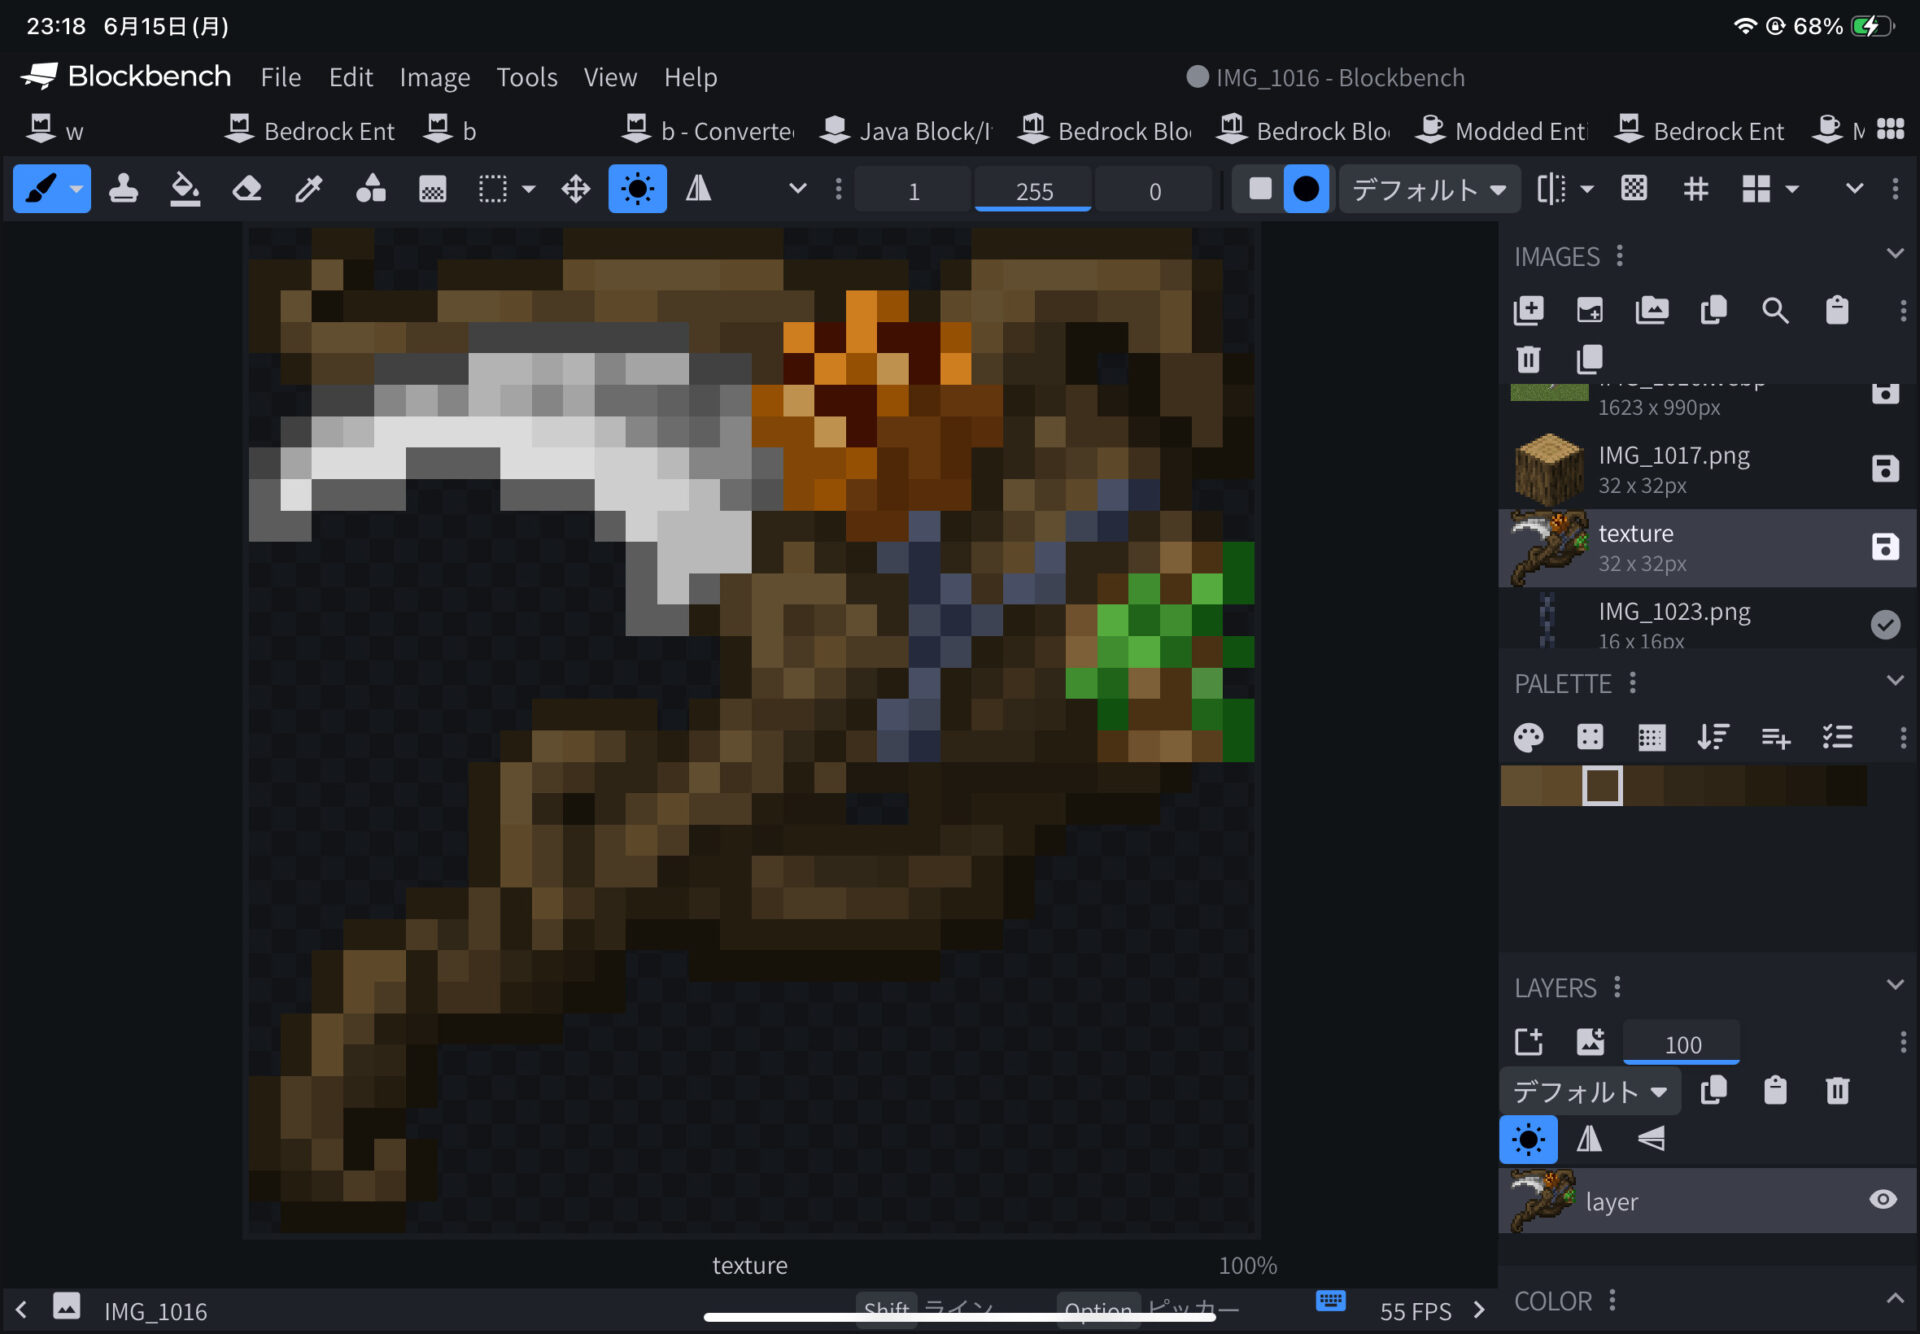Image resolution: width=1920 pixels, height=1334 pixels.
Task: Select the Draw Shape tool
Action: [x=370, y=189]
